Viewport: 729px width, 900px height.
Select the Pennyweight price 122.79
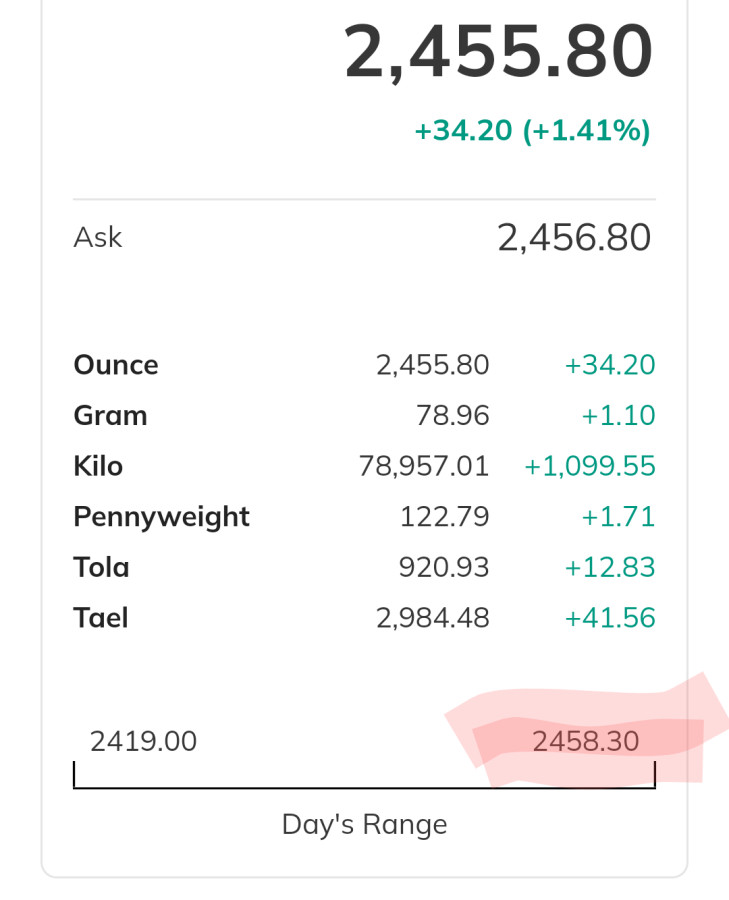tap(445, 517)
